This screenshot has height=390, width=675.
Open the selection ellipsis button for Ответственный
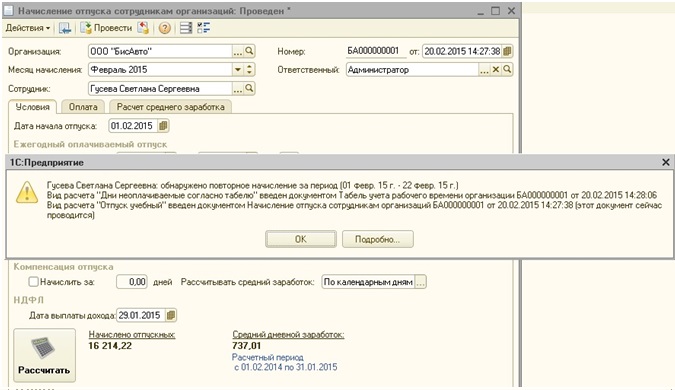point(484,69)
